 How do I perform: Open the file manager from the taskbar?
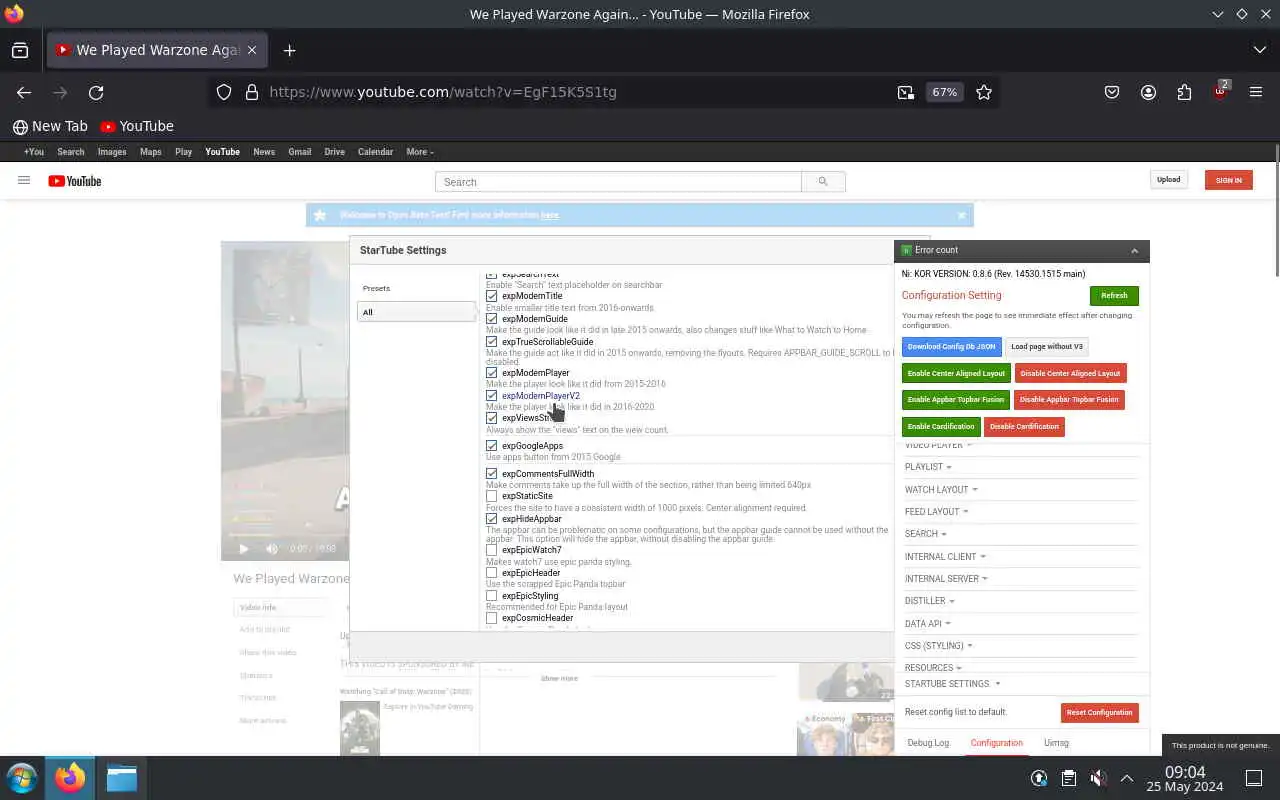coord(121,778)
